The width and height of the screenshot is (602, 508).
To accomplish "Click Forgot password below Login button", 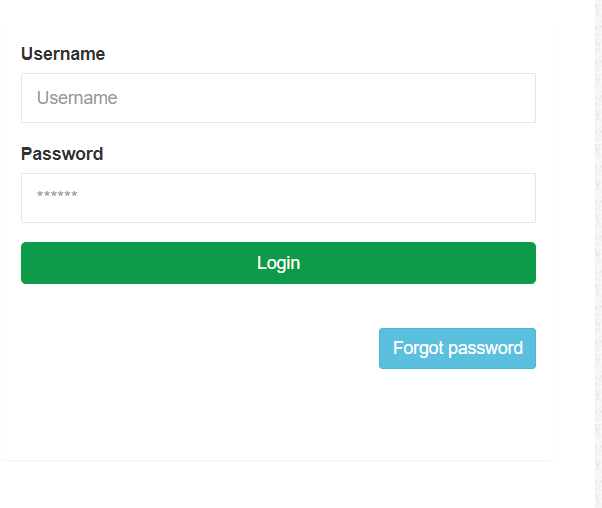I will [457, 348].
